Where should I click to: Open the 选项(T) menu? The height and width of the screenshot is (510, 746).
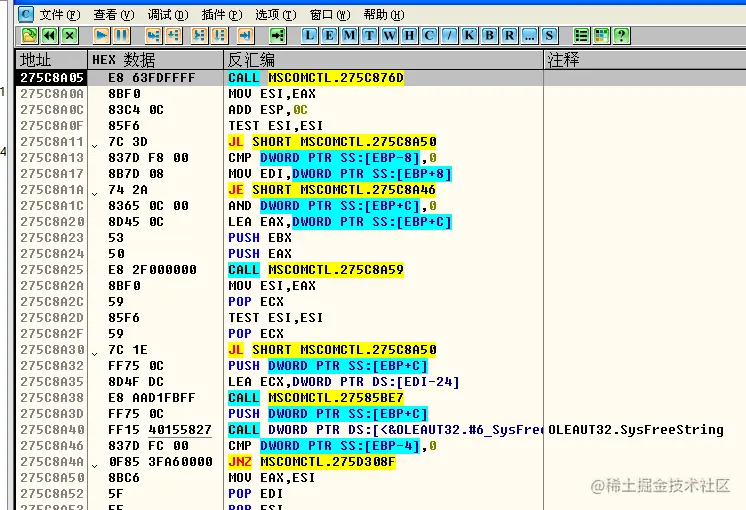(x=275, y=15)
